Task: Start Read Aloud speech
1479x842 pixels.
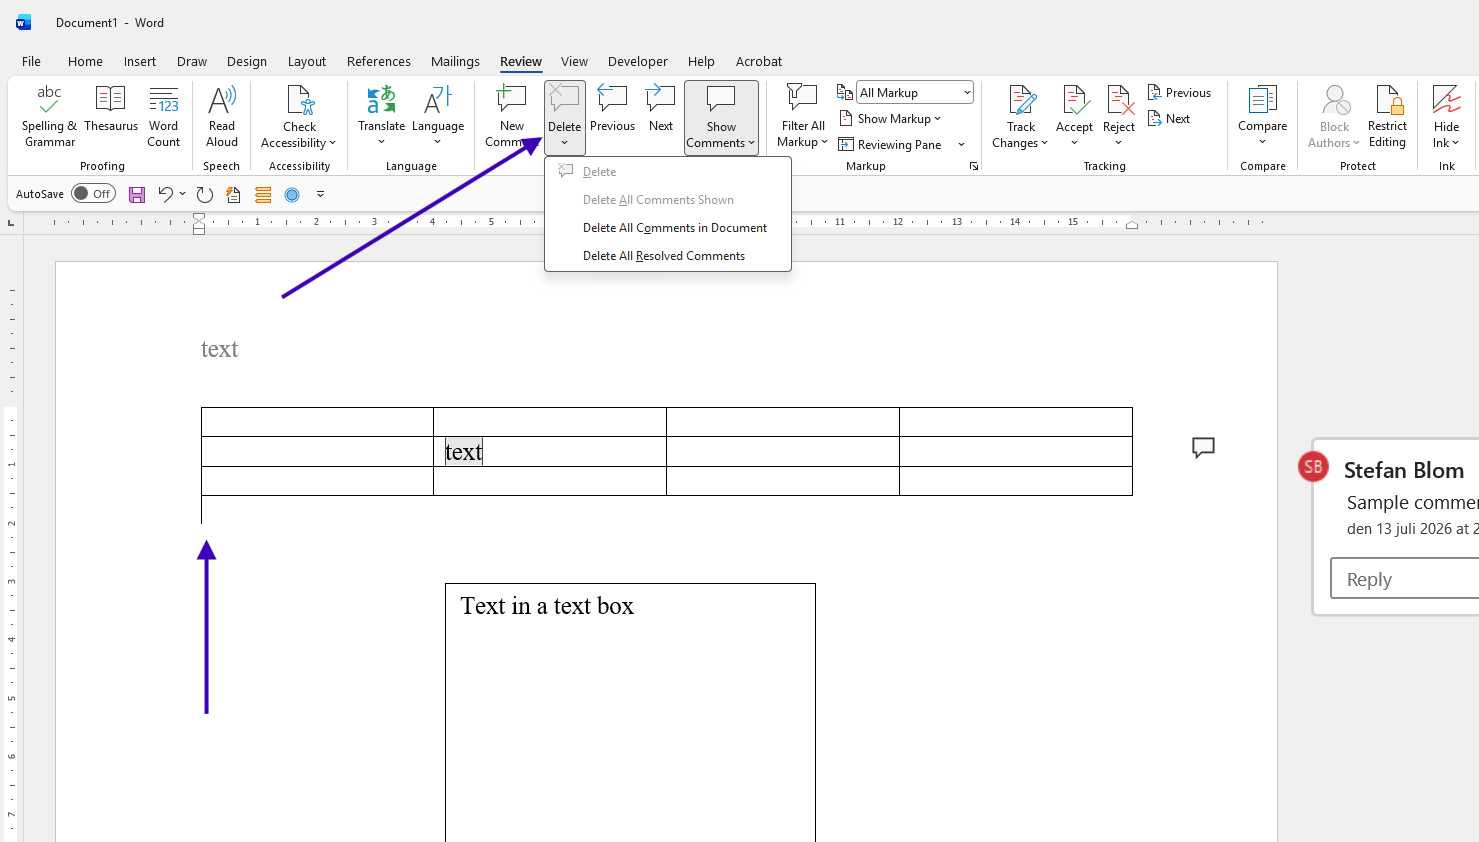Action: click(x=222, y=117)
